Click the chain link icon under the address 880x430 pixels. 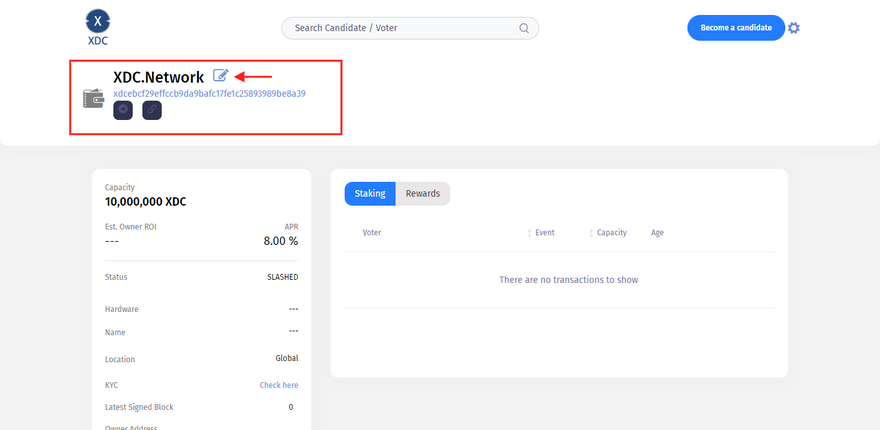coord(152,111)
